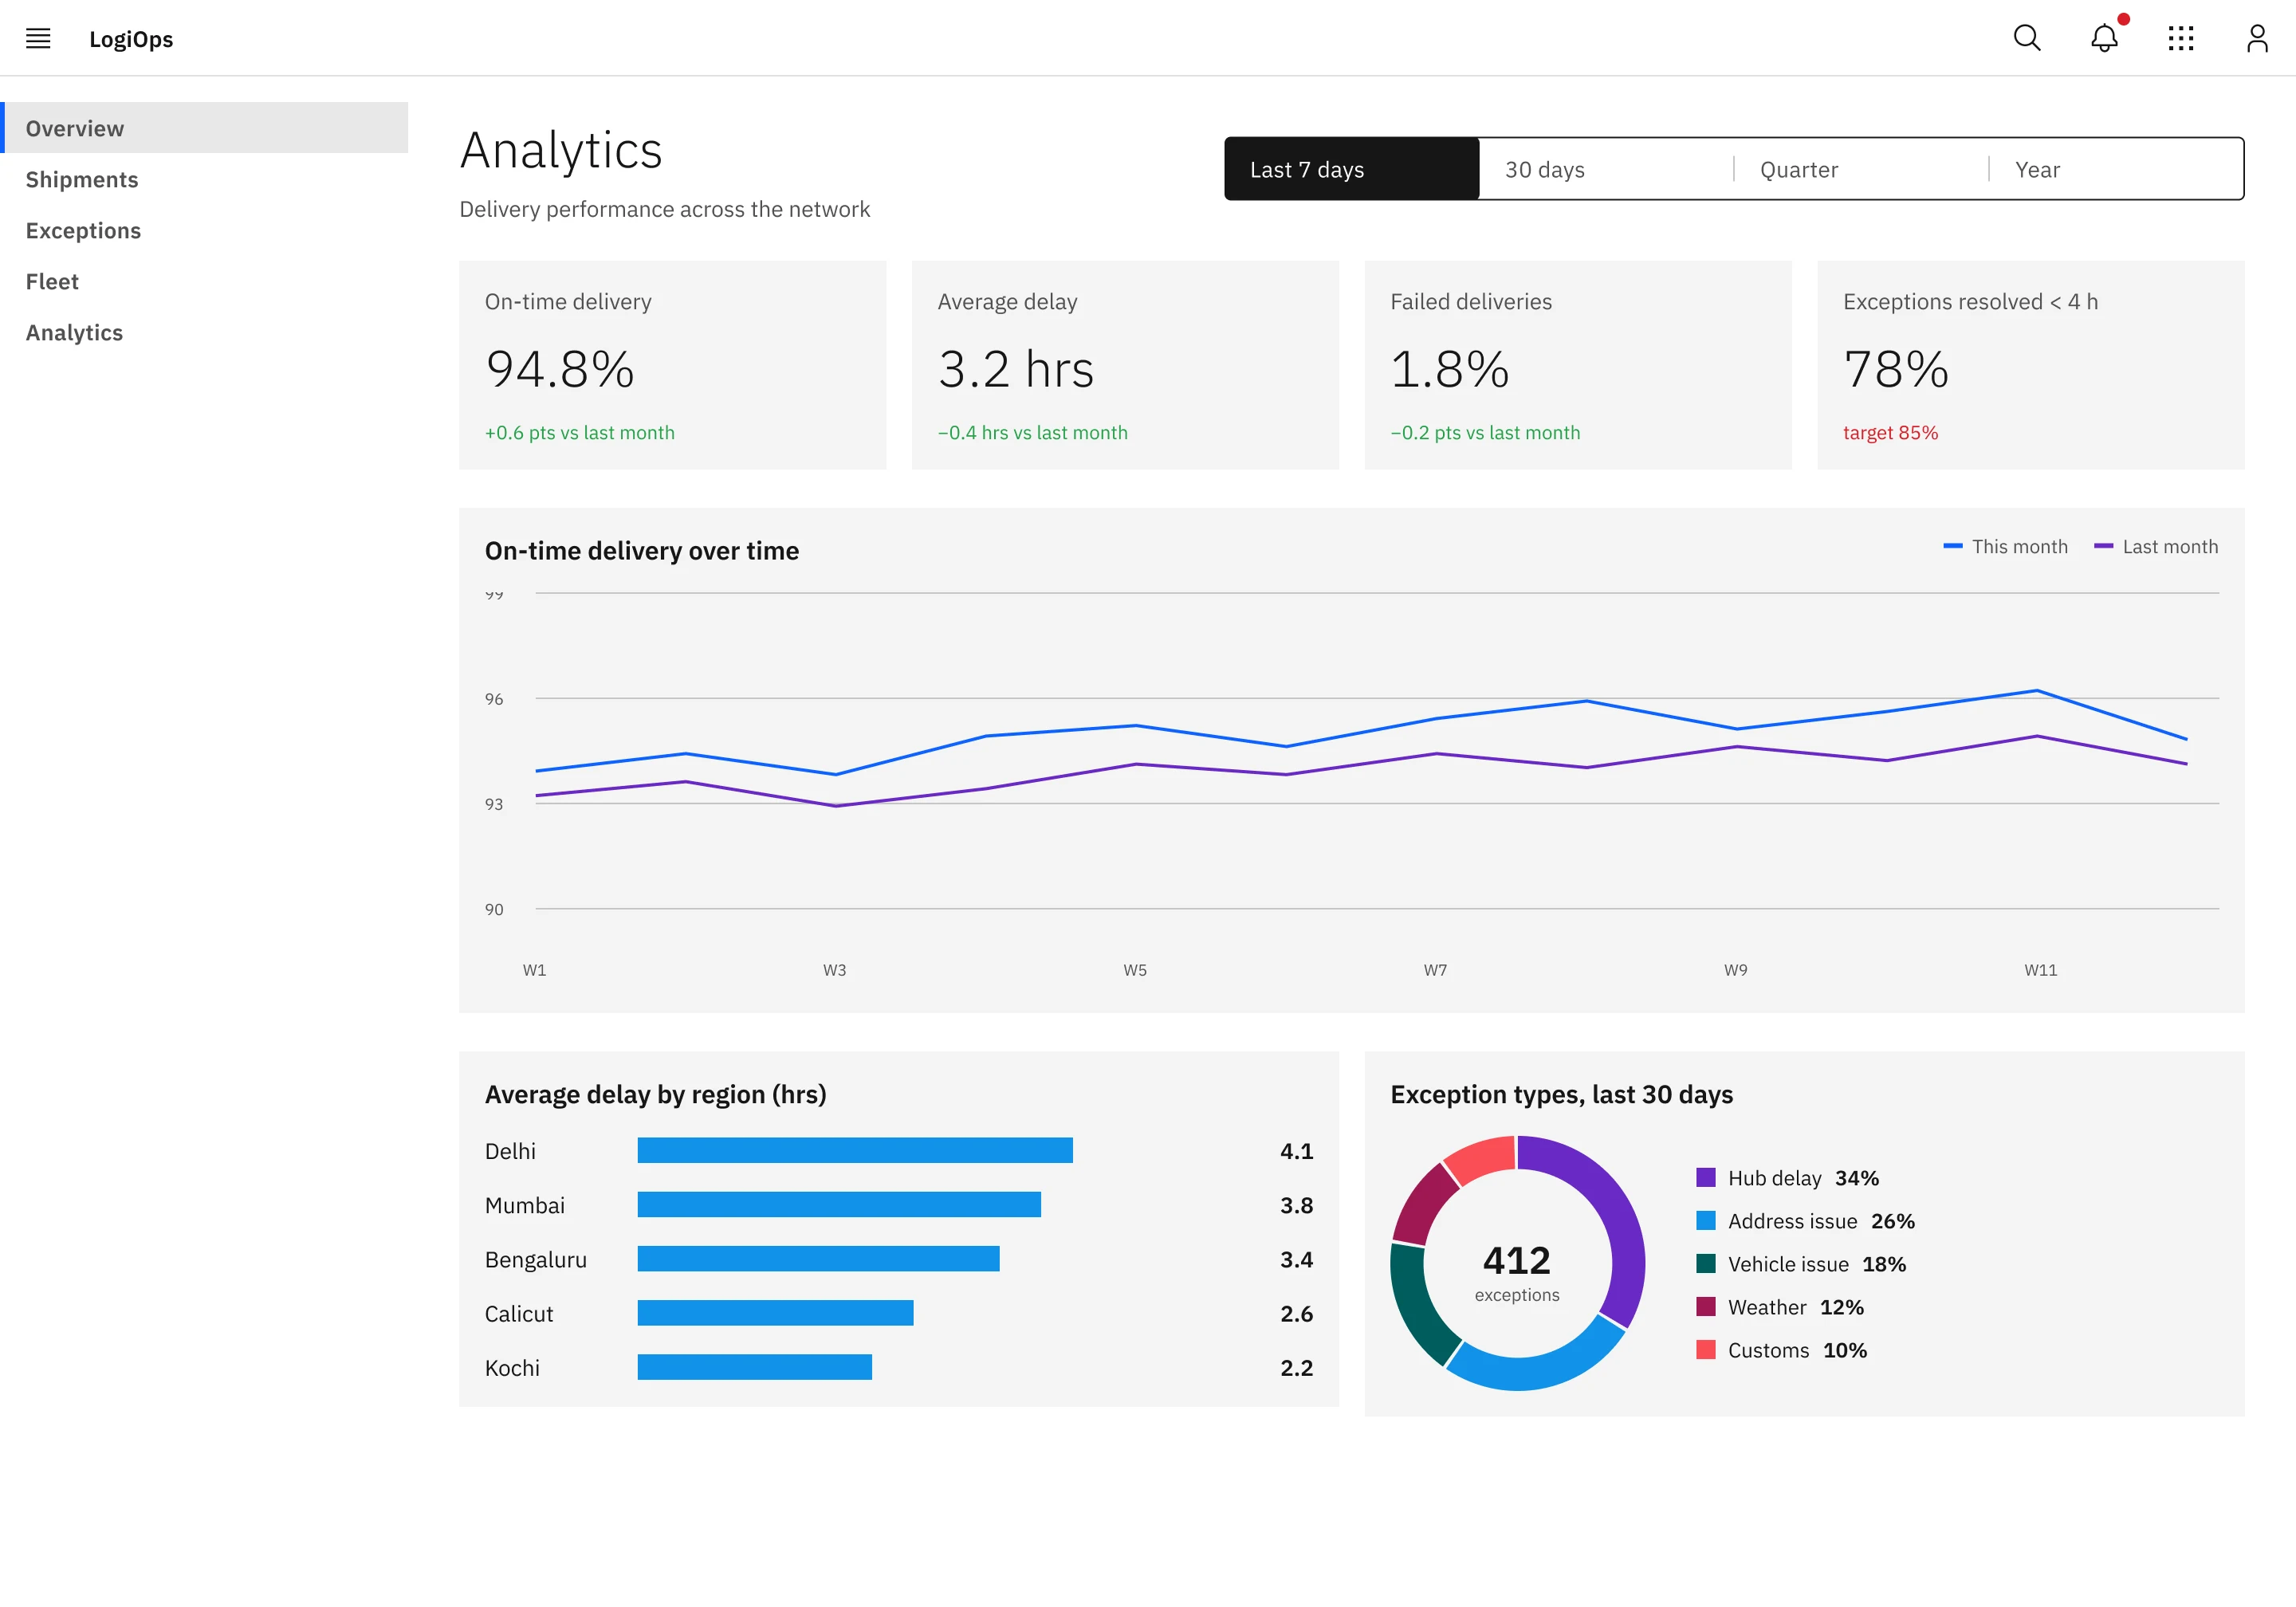
Task: Click the search magnifier icon
Action: (2027, 38)
